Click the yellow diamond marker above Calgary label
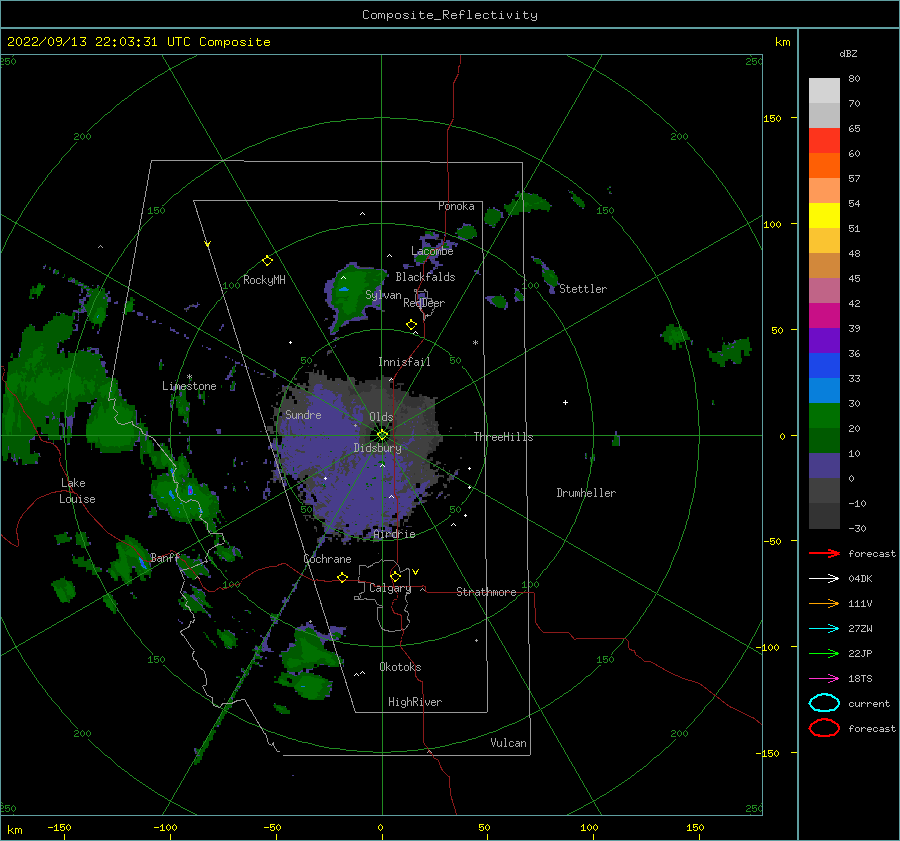 pyautogui.click(x=395, y=576)
